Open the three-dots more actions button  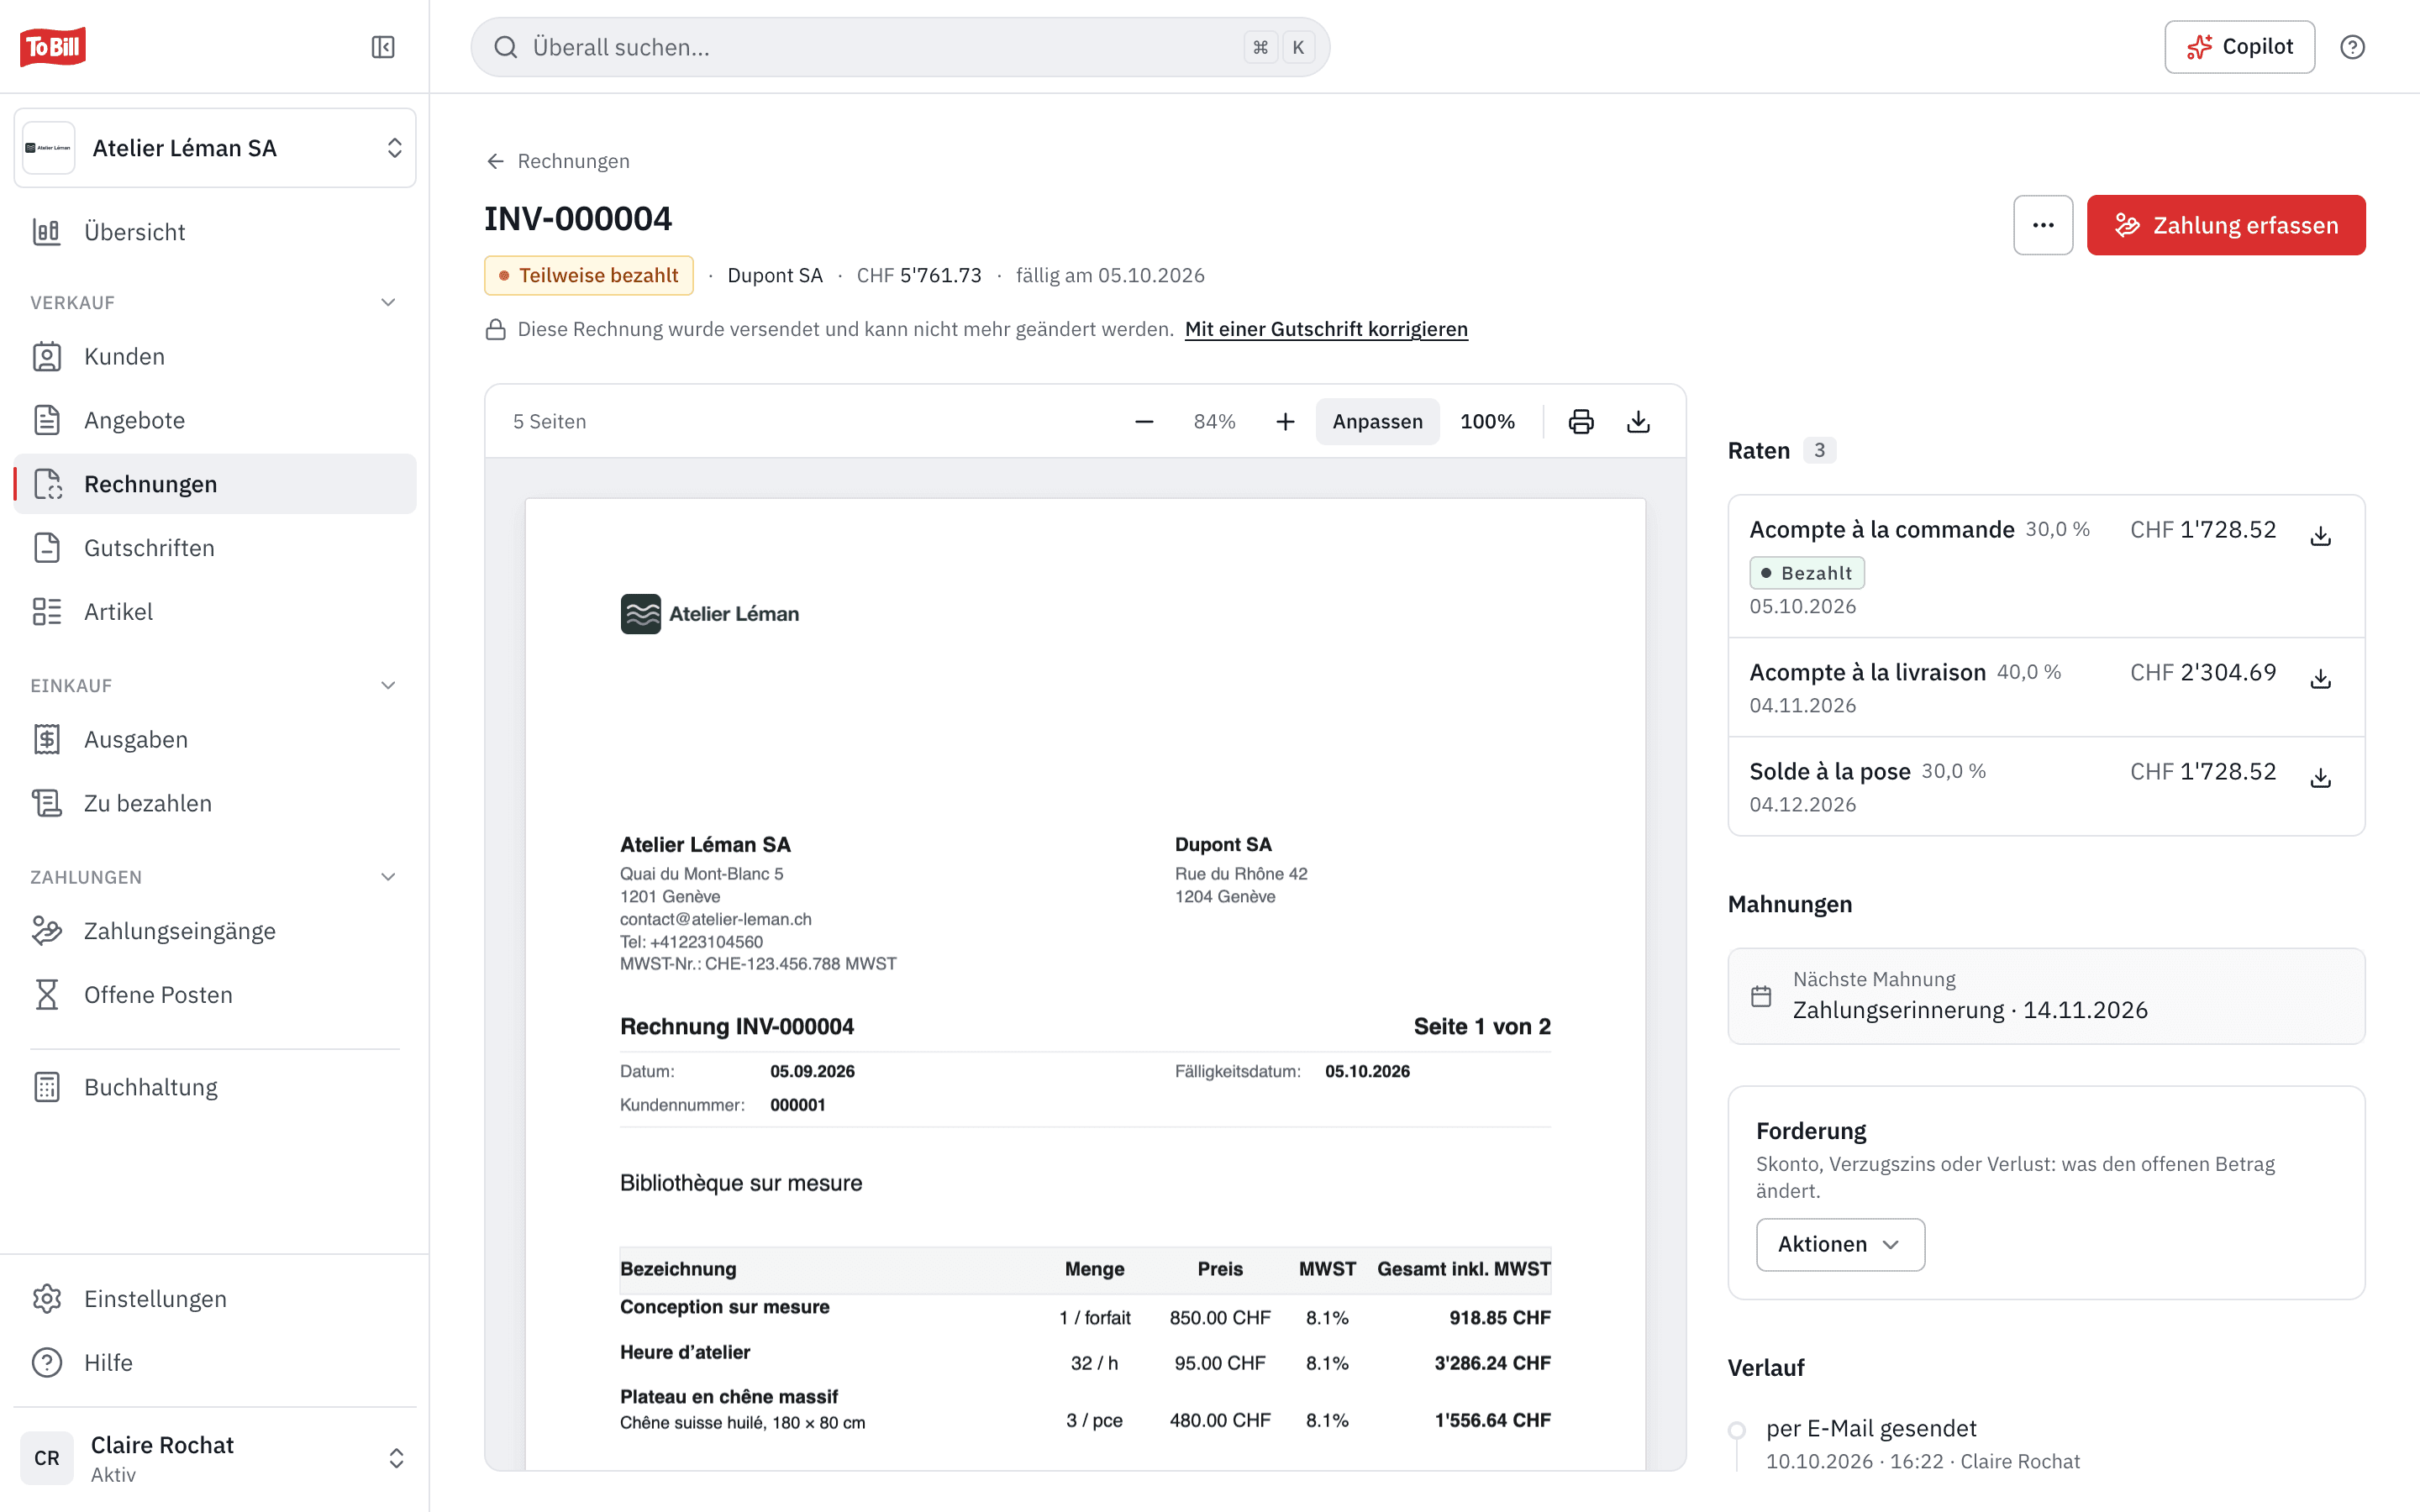point(2043,225)
